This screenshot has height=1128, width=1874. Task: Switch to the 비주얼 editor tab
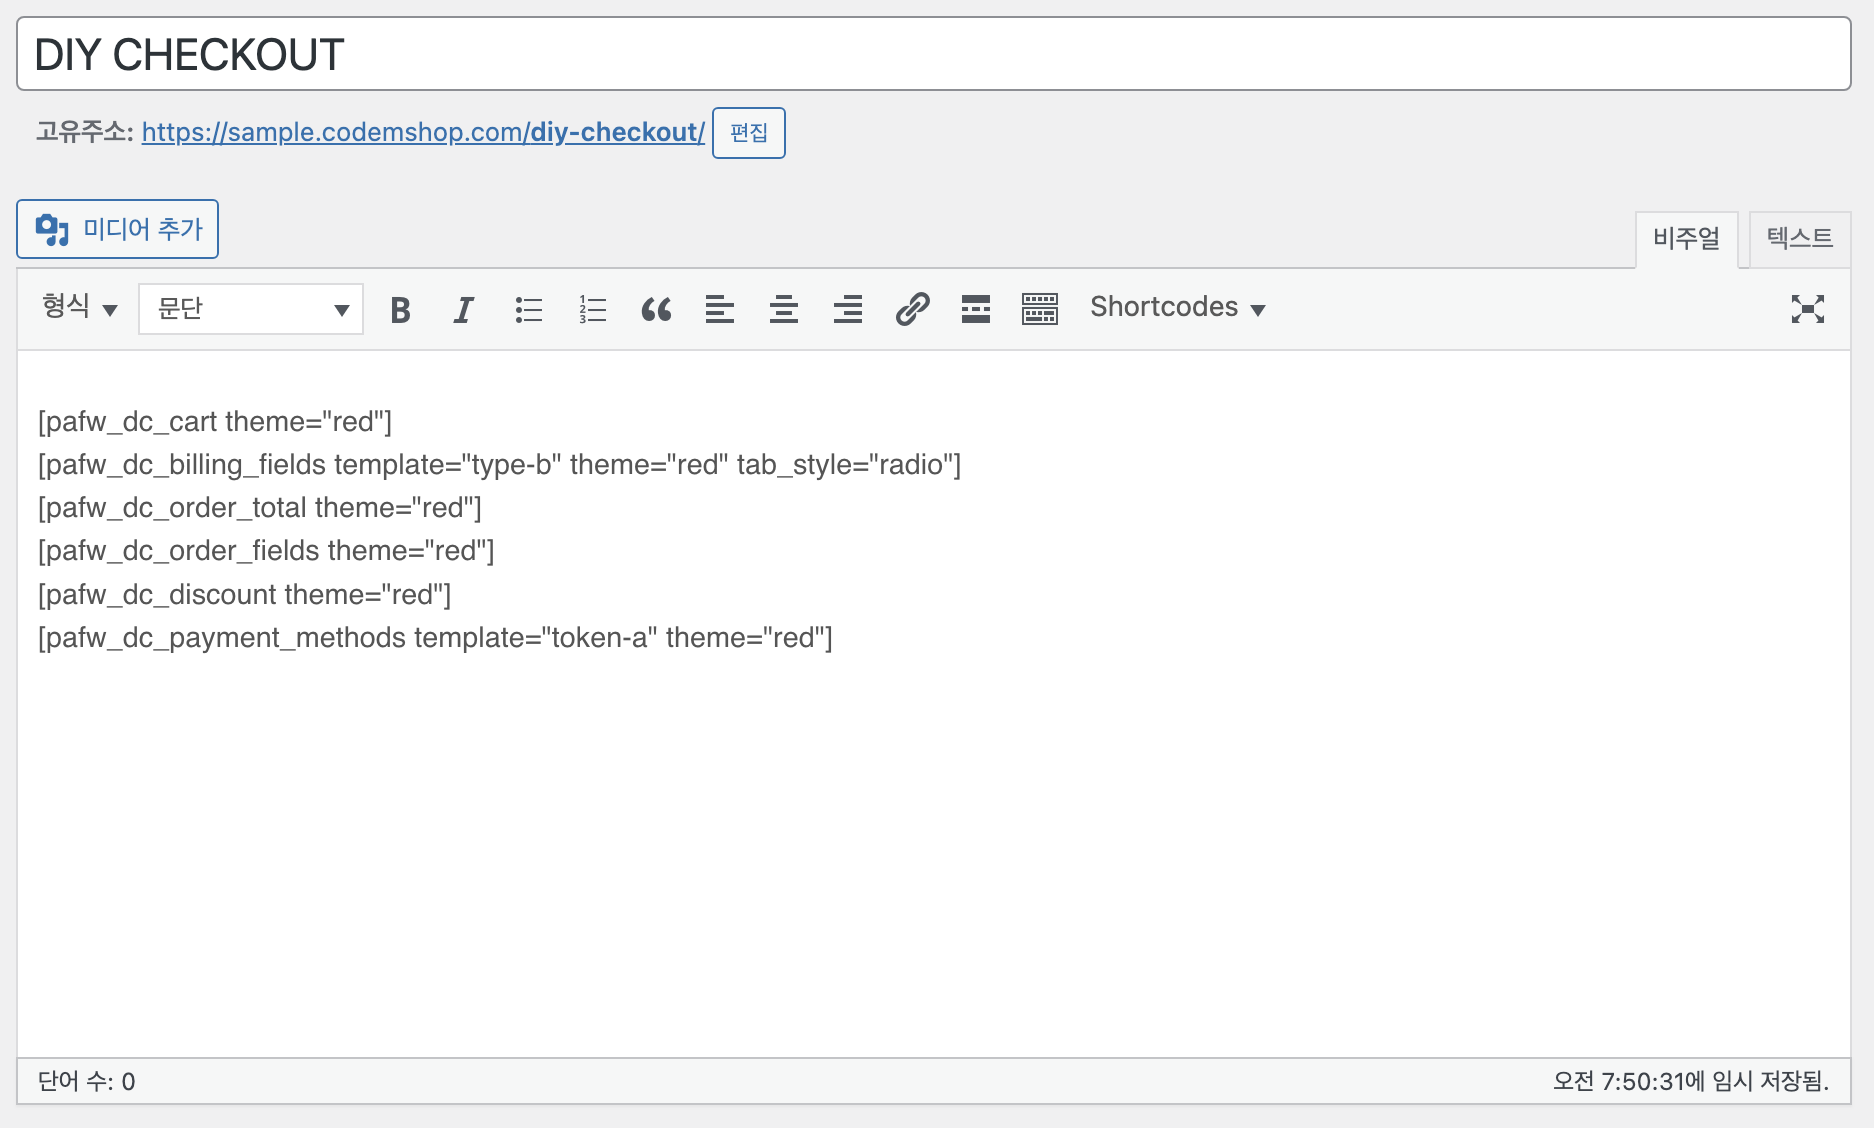pos(1686,239)
